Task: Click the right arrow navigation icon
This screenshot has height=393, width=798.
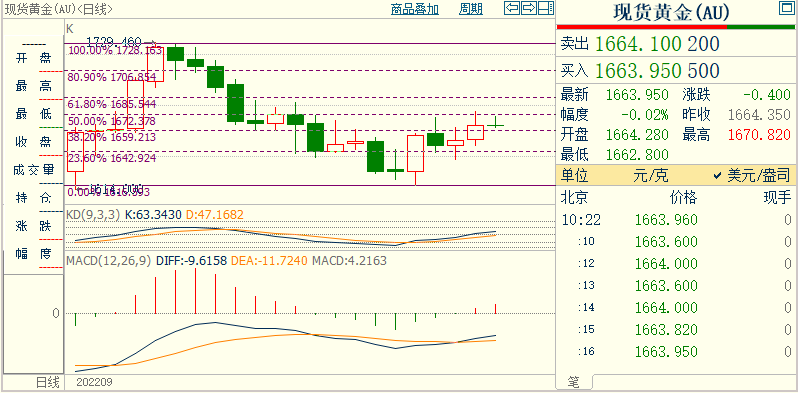Action: coord(529,8)
